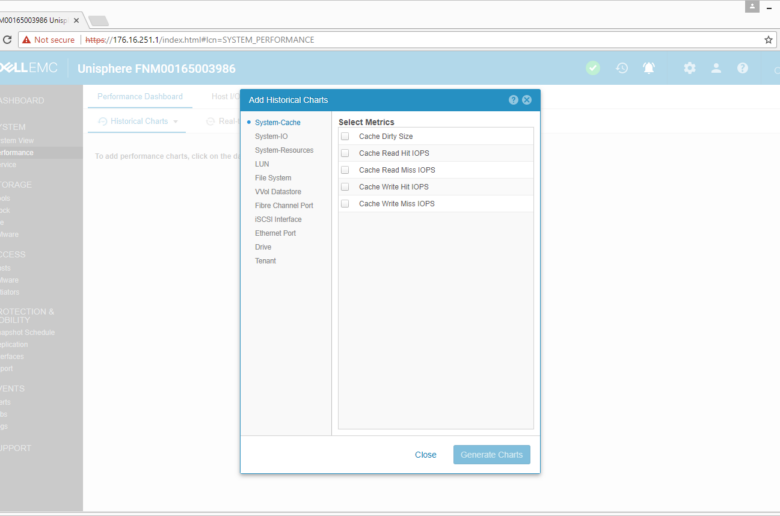This screenshot has width=780, height=516.
Task: Click the Generate Charts button
Action: (491, 455)
